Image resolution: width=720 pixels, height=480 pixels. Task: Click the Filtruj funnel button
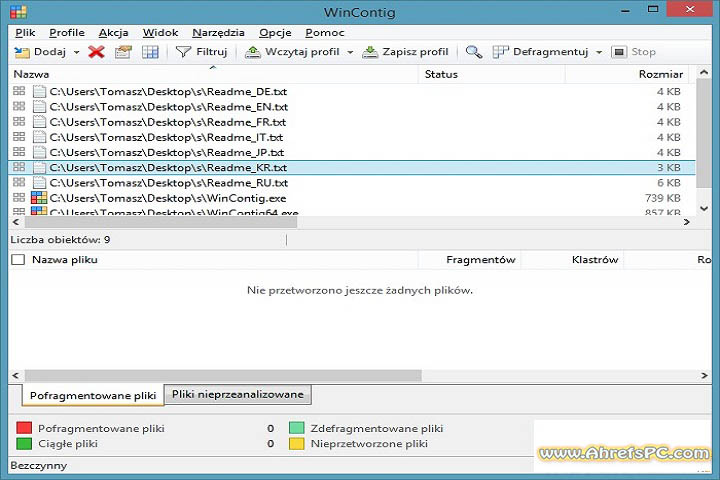point(202,52)
